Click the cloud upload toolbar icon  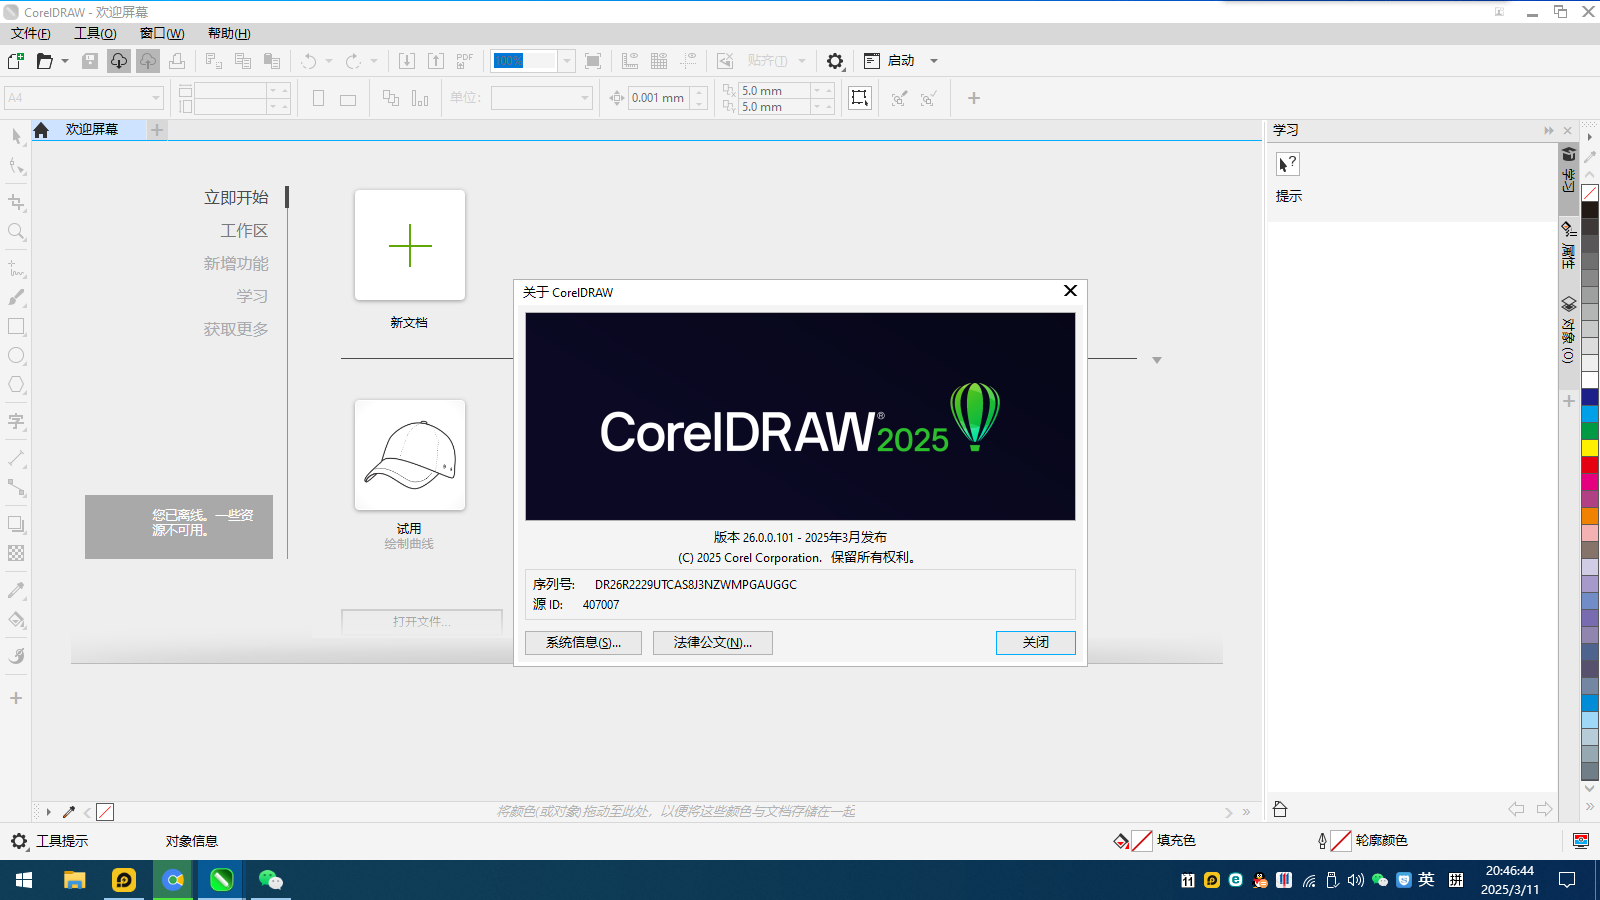(x=148, y=61)
